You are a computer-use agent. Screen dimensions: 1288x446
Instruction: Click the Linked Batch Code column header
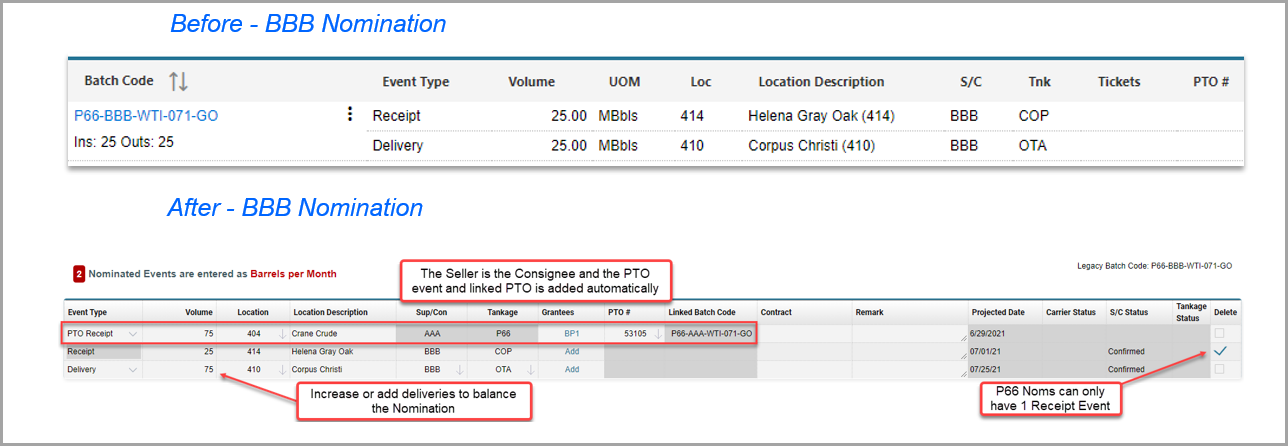[702, 312]
